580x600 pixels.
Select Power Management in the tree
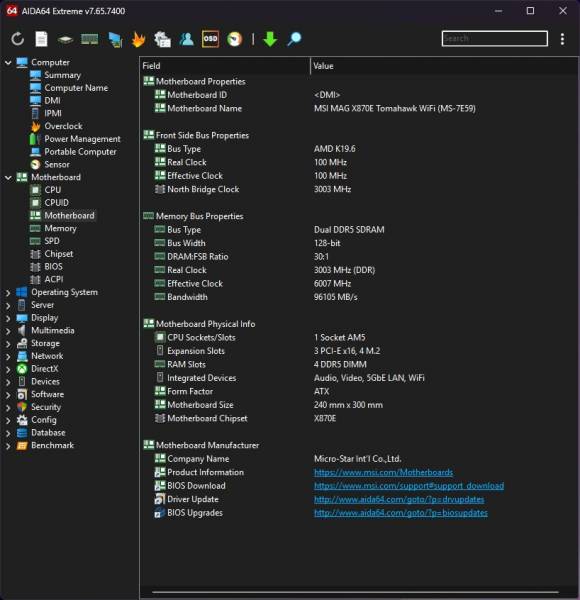coord(82,139)
